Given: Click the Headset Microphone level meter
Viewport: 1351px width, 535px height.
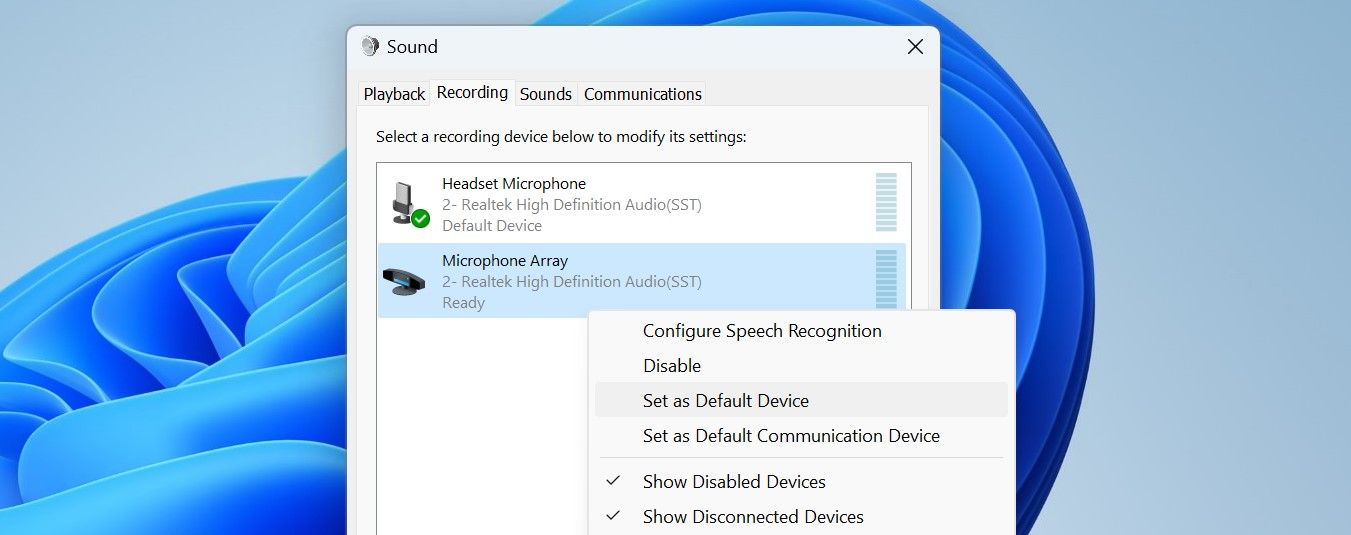Looking at the screenshot, I should point(886,203).
